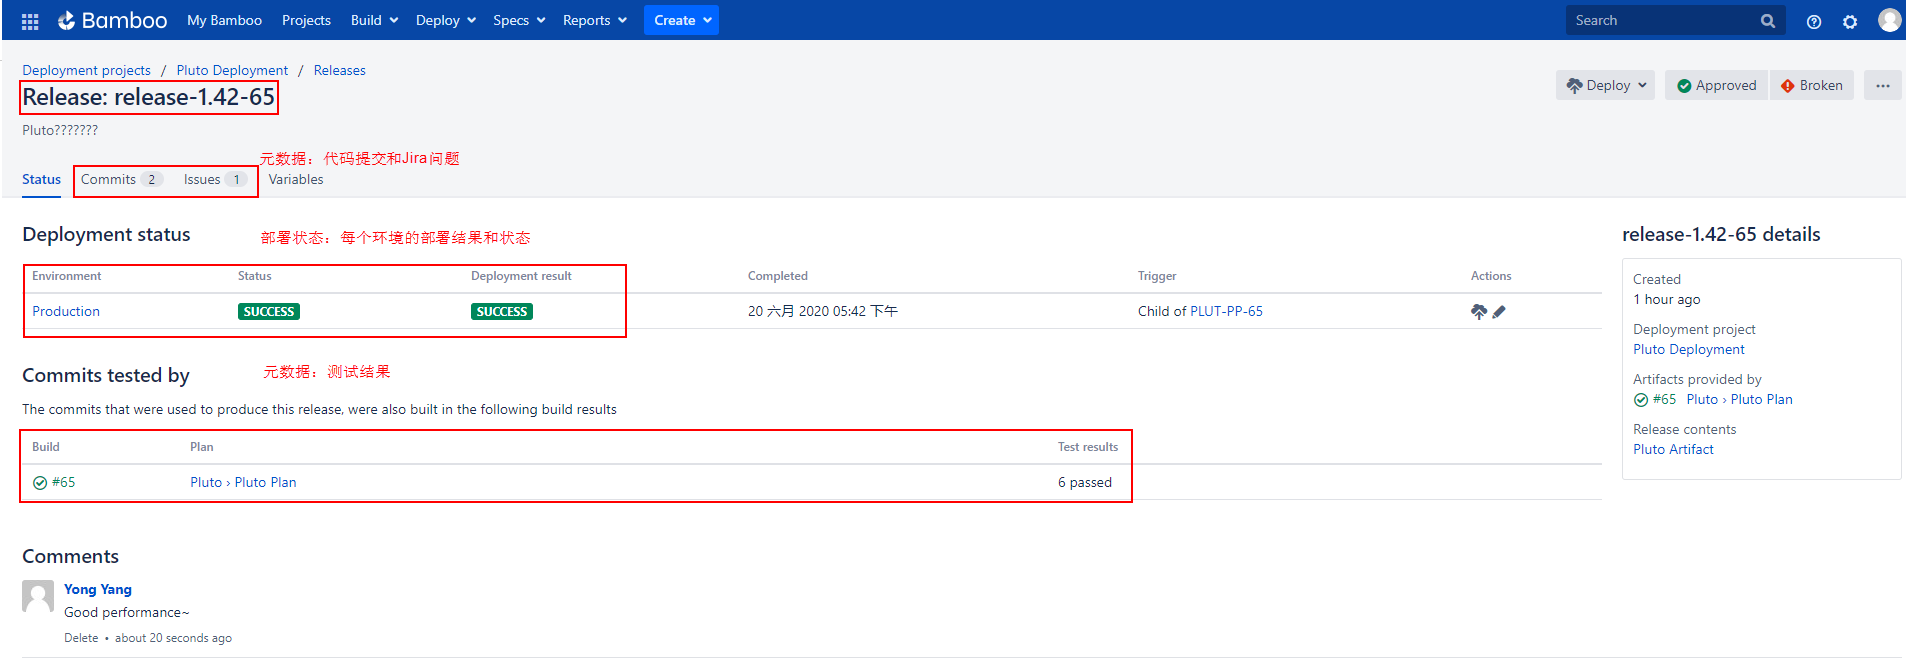
Task: Click into the Search field
Action: click(x=1660, y=21)
